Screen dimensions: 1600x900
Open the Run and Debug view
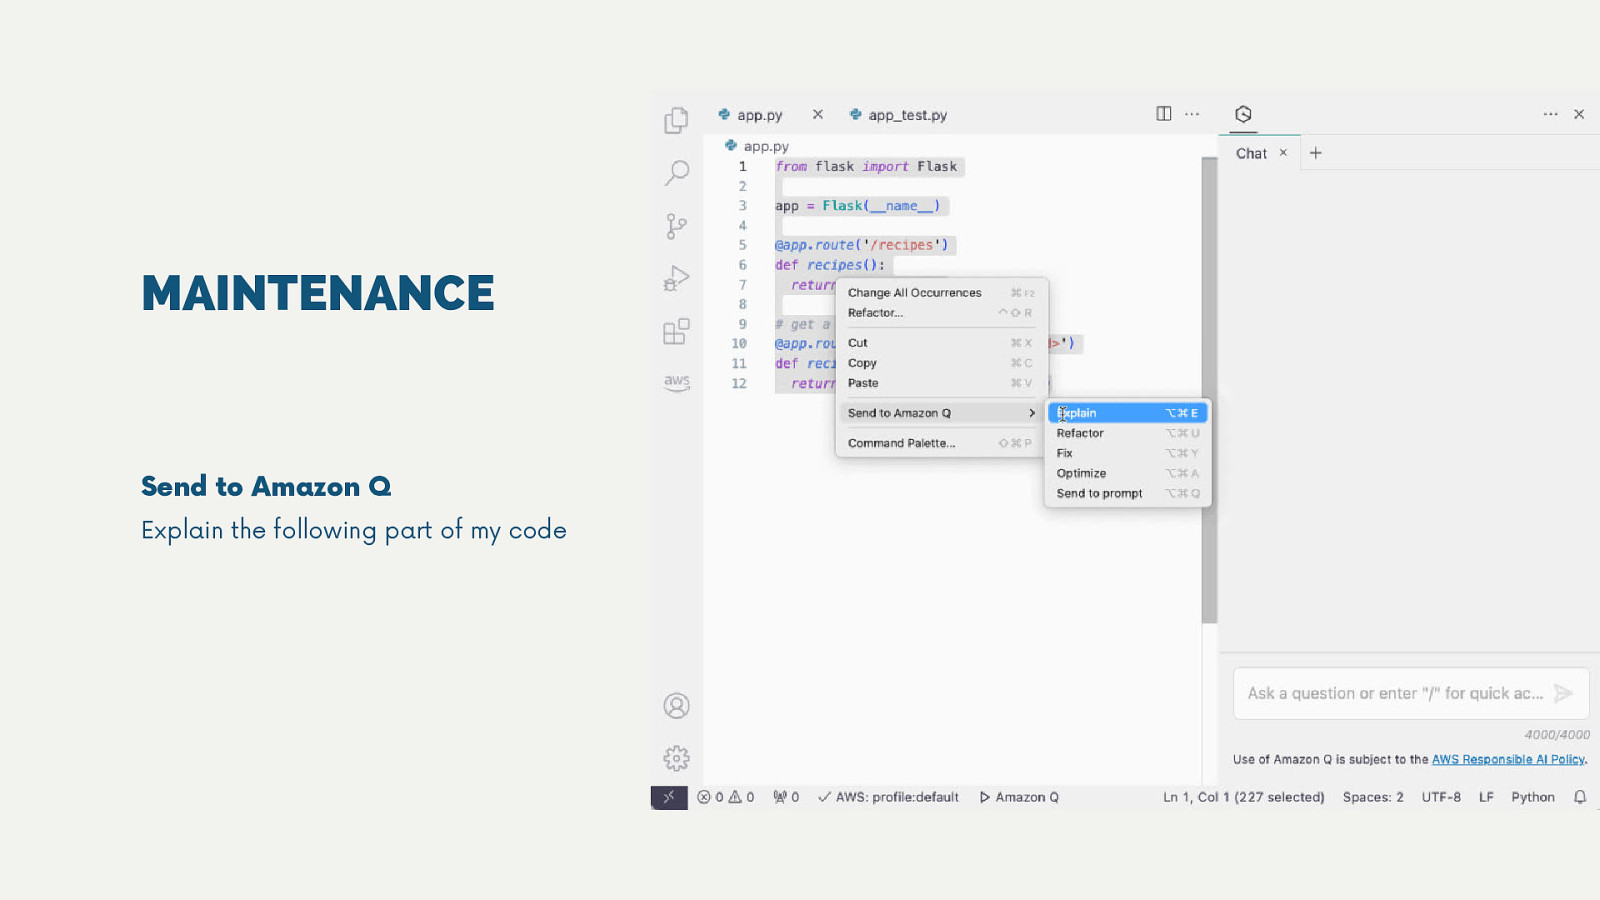point(677,278)
